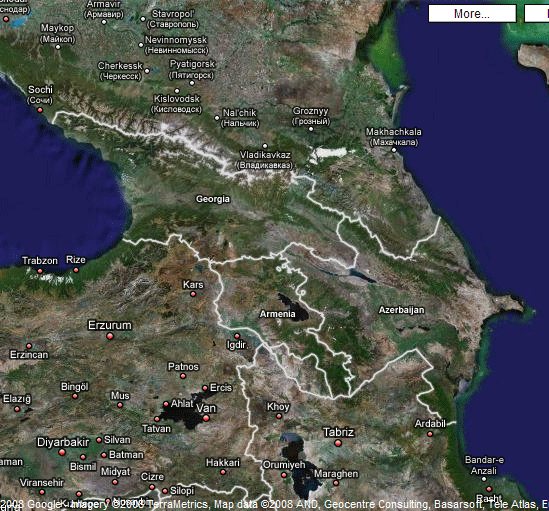This screenshot has width=549, height=511.
Task: Select the Pyatigorsk city marker
Action: (192, 83)
